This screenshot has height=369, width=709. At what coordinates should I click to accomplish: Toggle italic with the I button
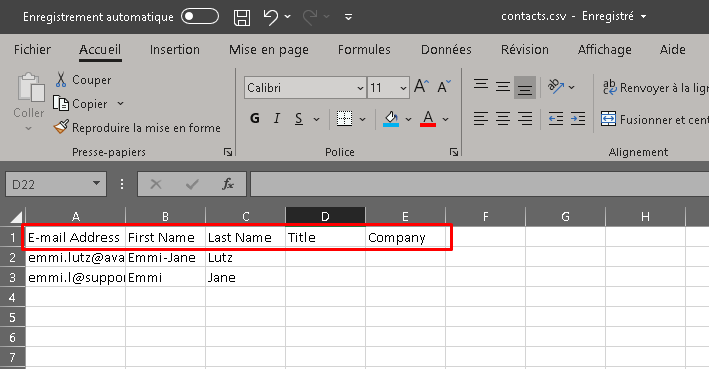277,119
